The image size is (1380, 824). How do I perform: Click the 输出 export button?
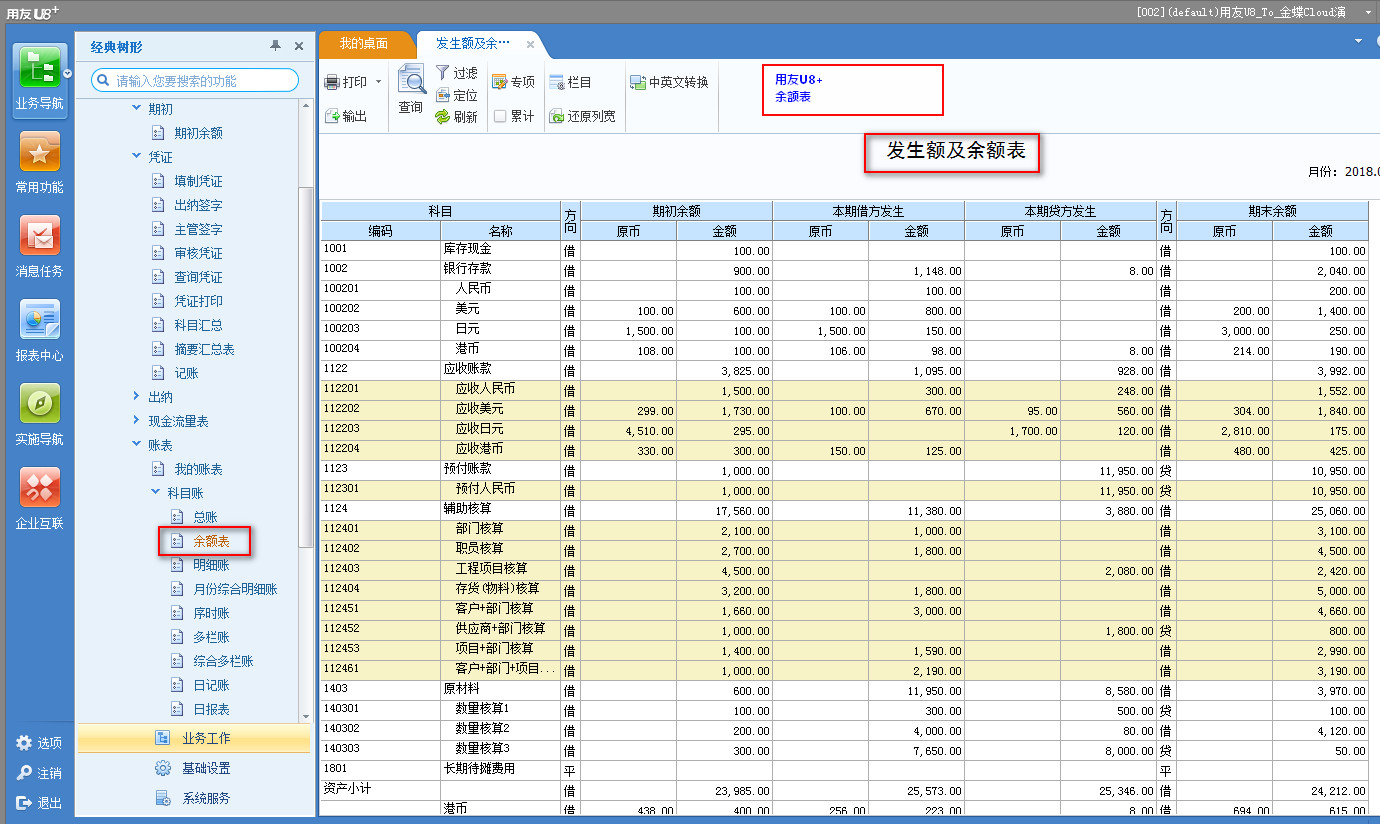click(x=346, y=116)
